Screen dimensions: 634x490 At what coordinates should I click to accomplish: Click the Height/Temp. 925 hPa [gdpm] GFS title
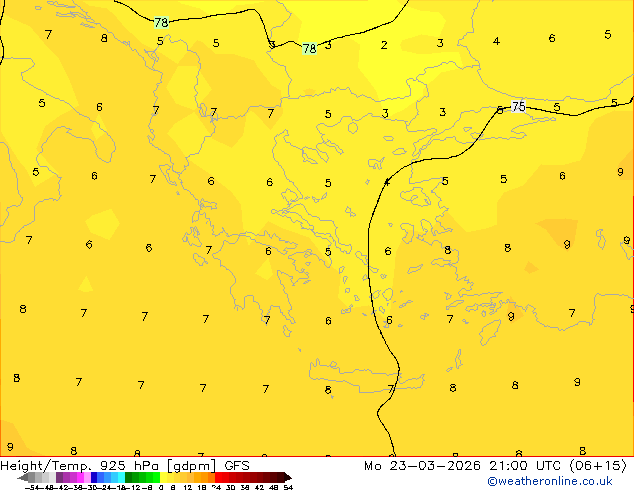coord(125,466)
